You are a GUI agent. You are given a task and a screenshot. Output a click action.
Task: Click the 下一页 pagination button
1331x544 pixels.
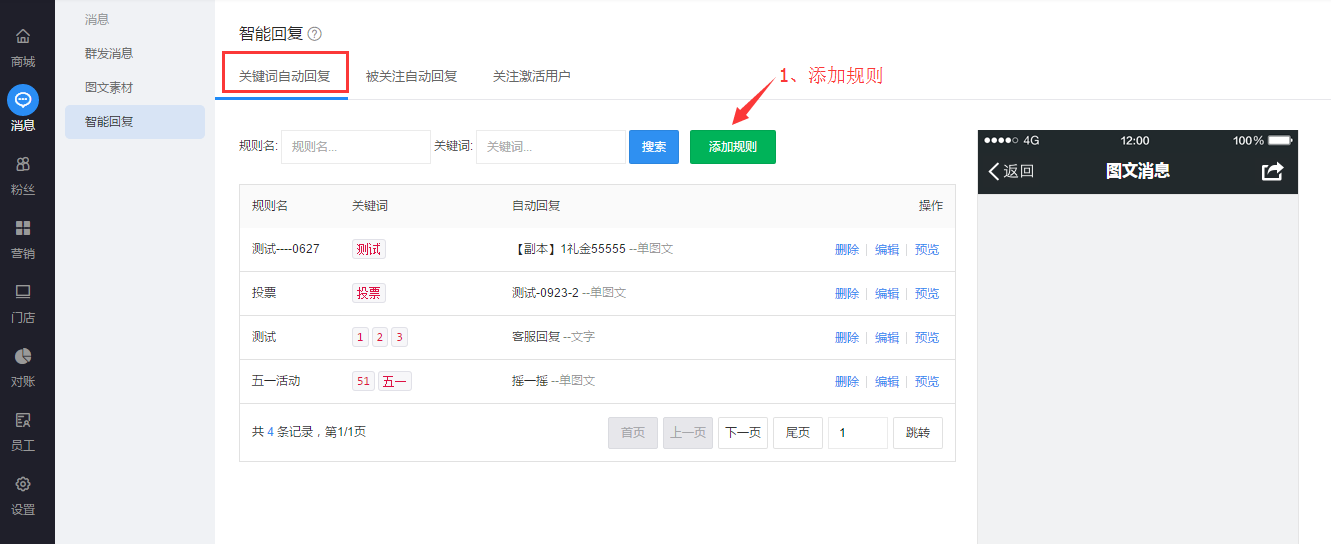coord(742,433)
